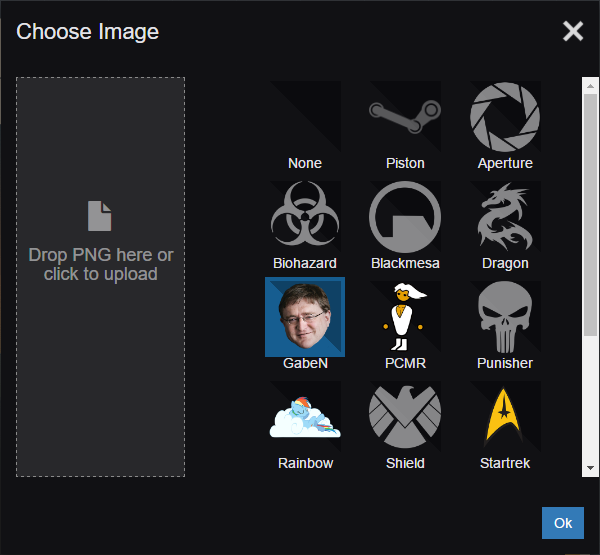Click the "Blackmesa" label text

click(x=405, y=263)
